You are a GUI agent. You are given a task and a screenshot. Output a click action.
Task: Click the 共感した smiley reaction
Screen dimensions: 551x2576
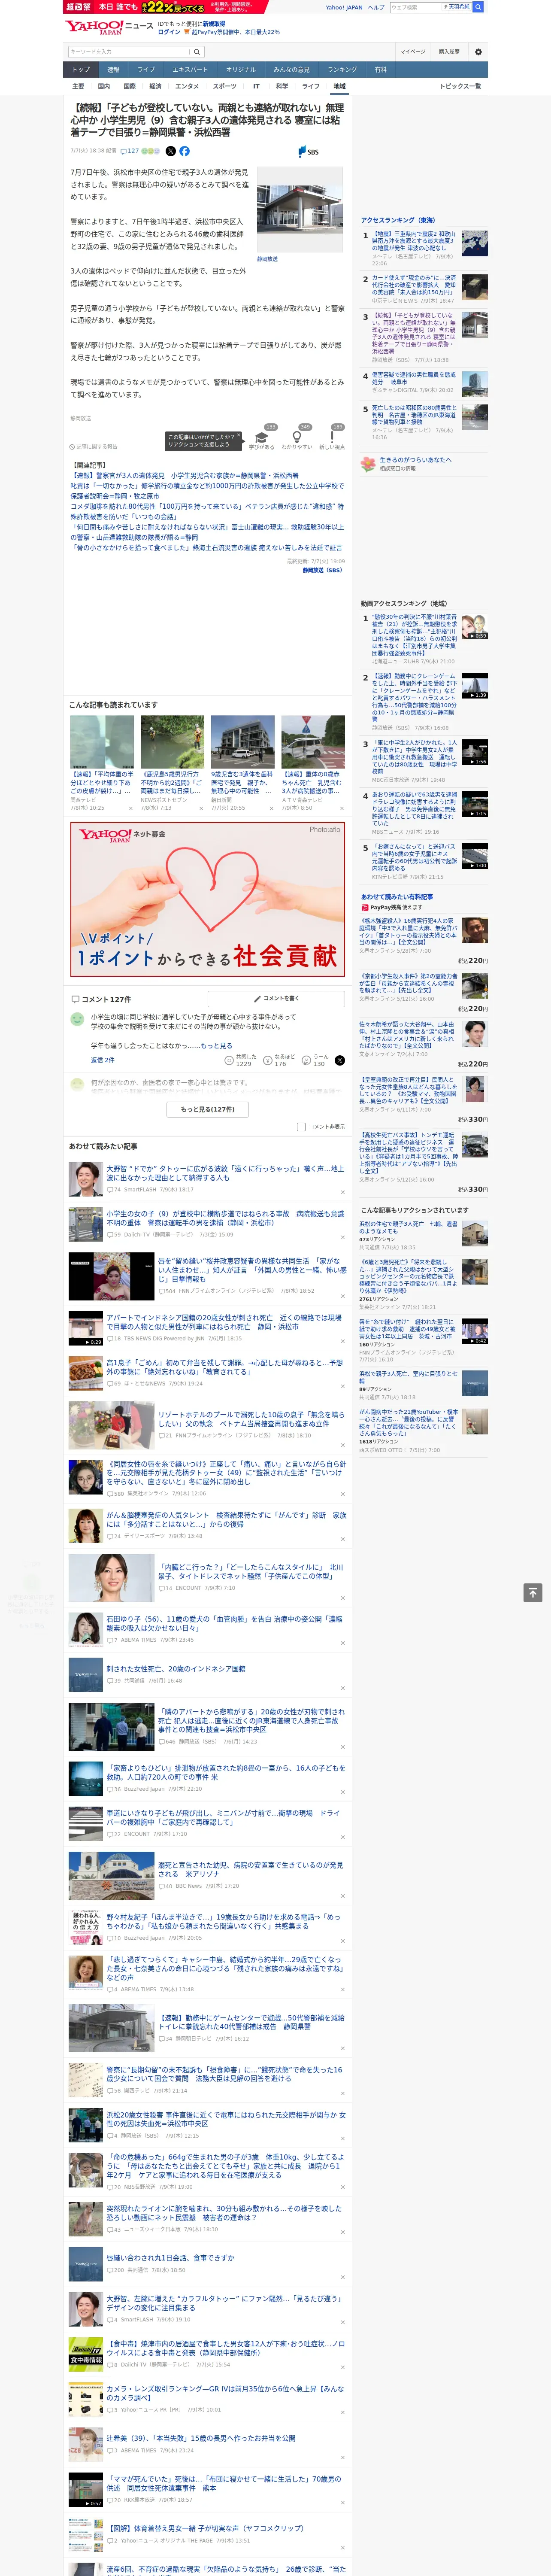coord(229,1060)
